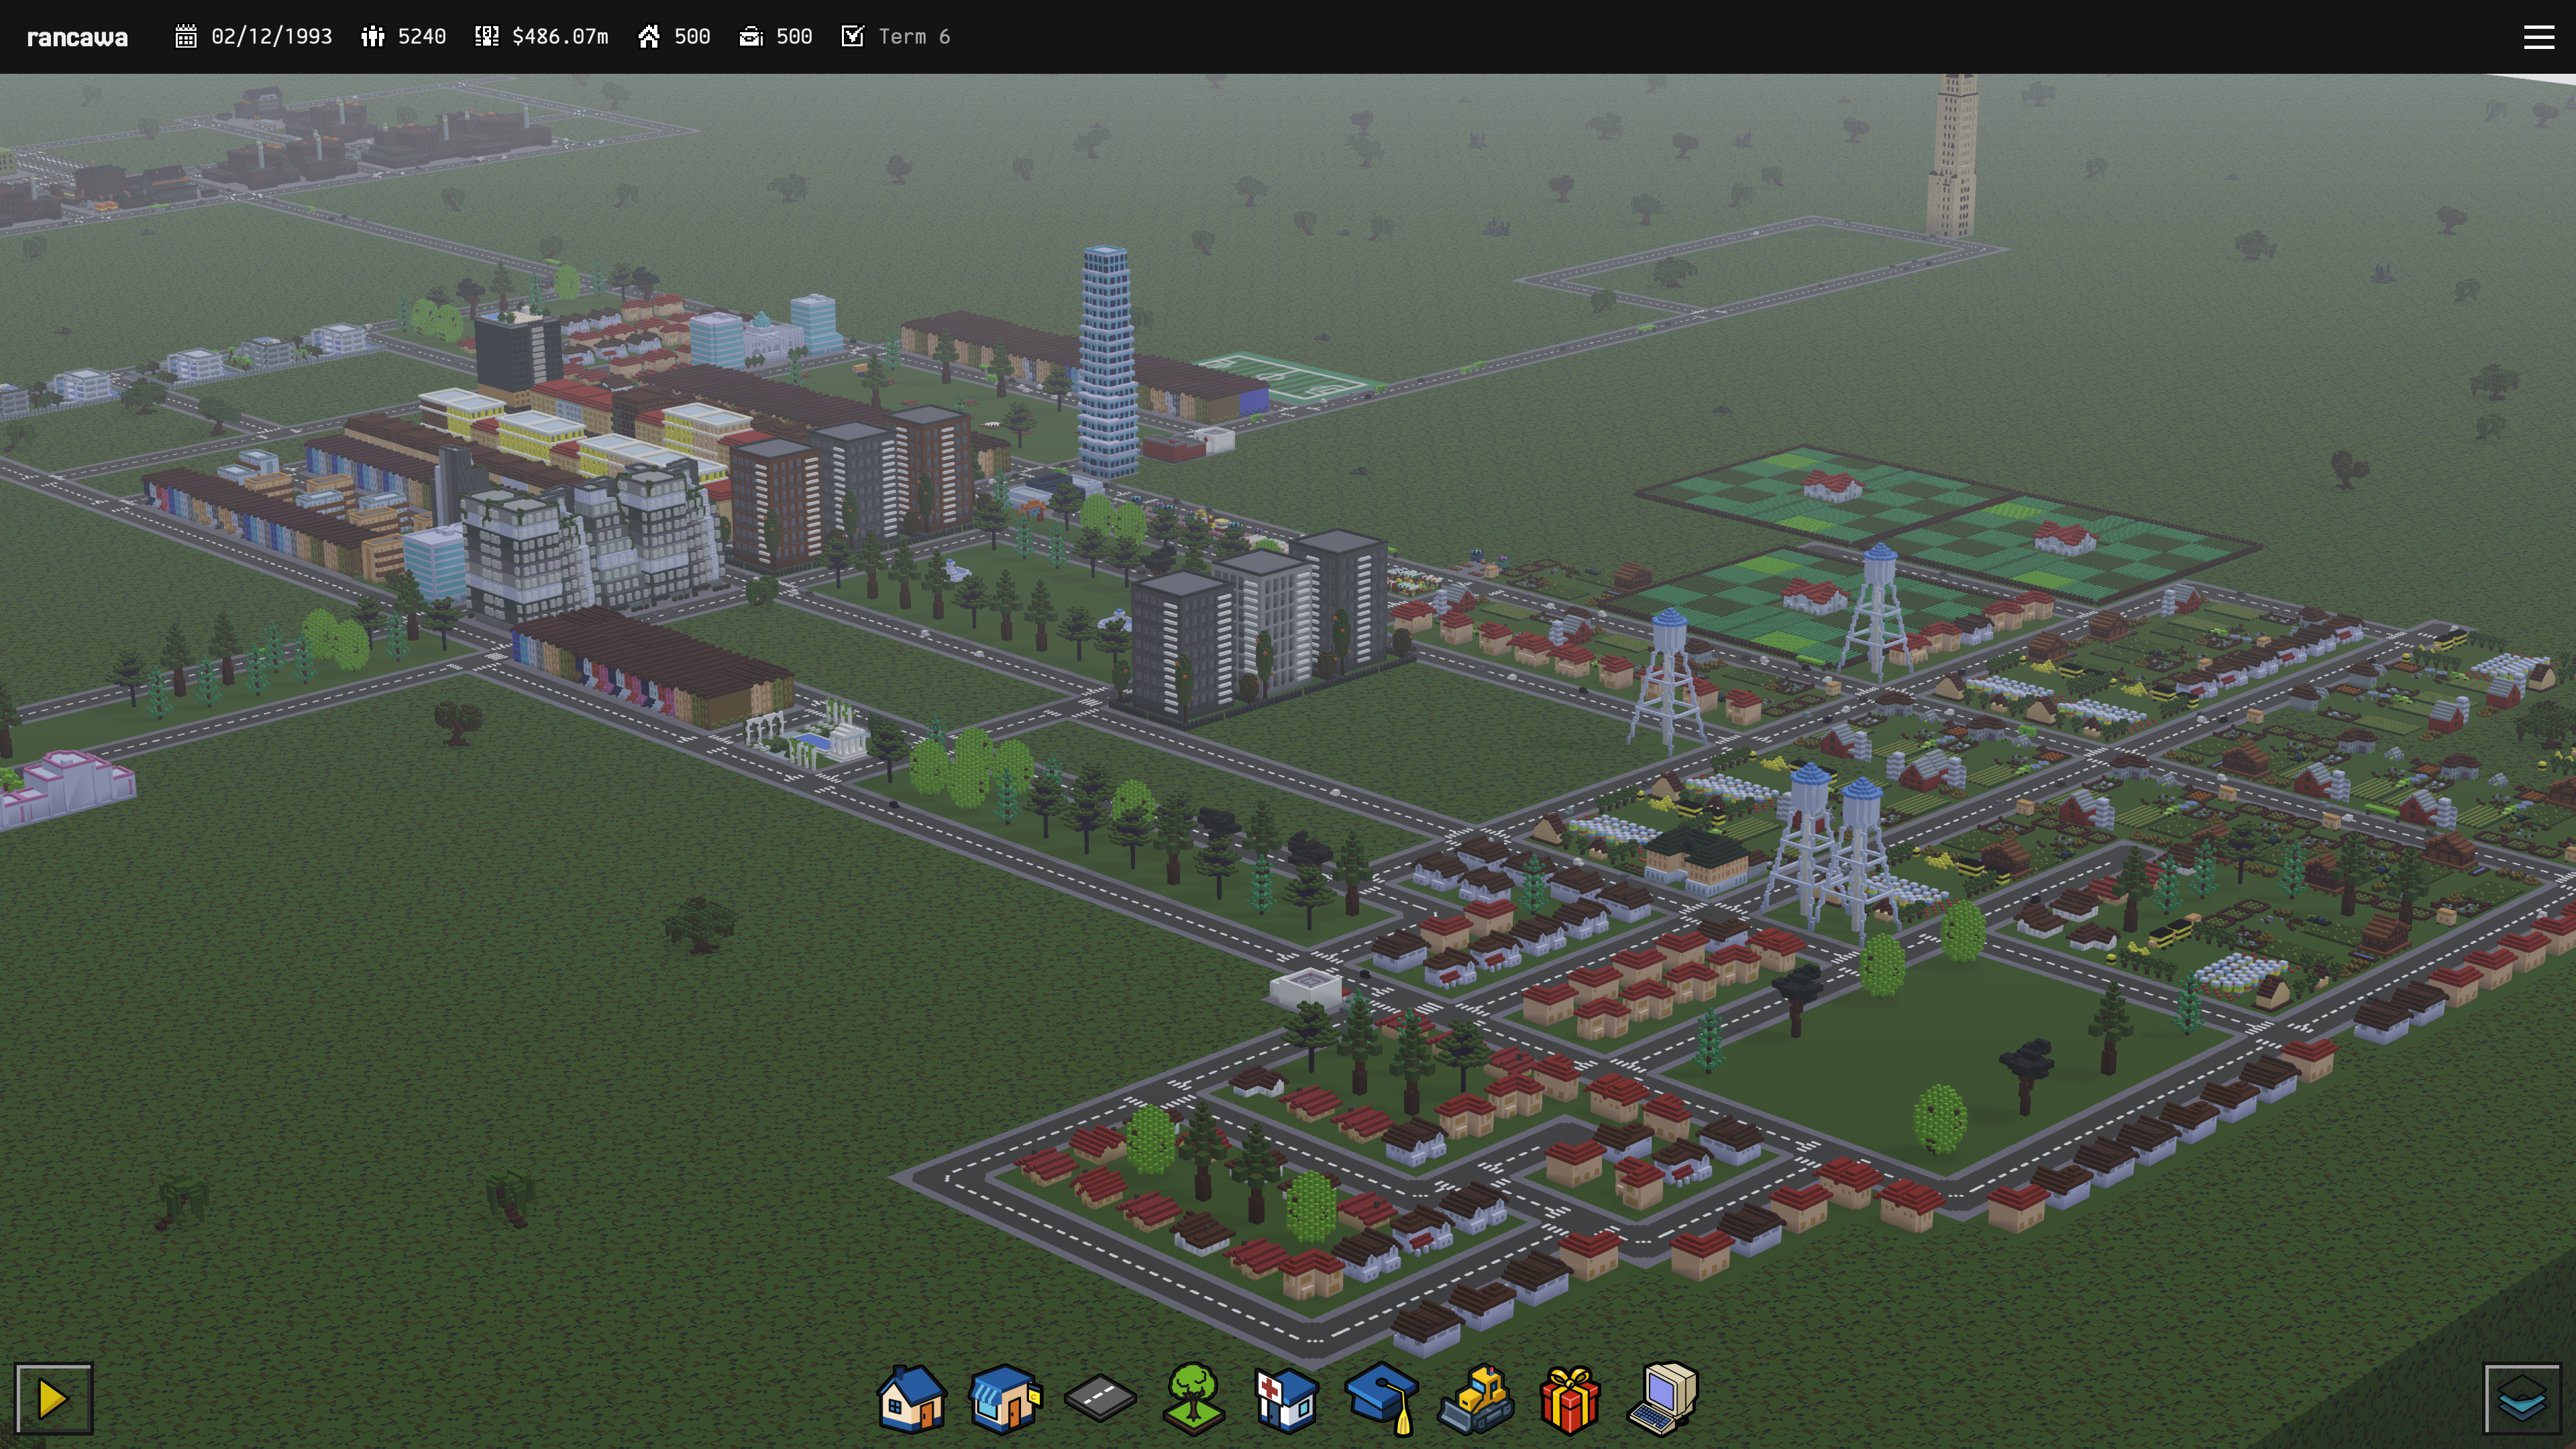Select the commercial shop build tool
This screenshot has height=1449, width=2576.
pyautogui.click(x=1005, y=1398)
